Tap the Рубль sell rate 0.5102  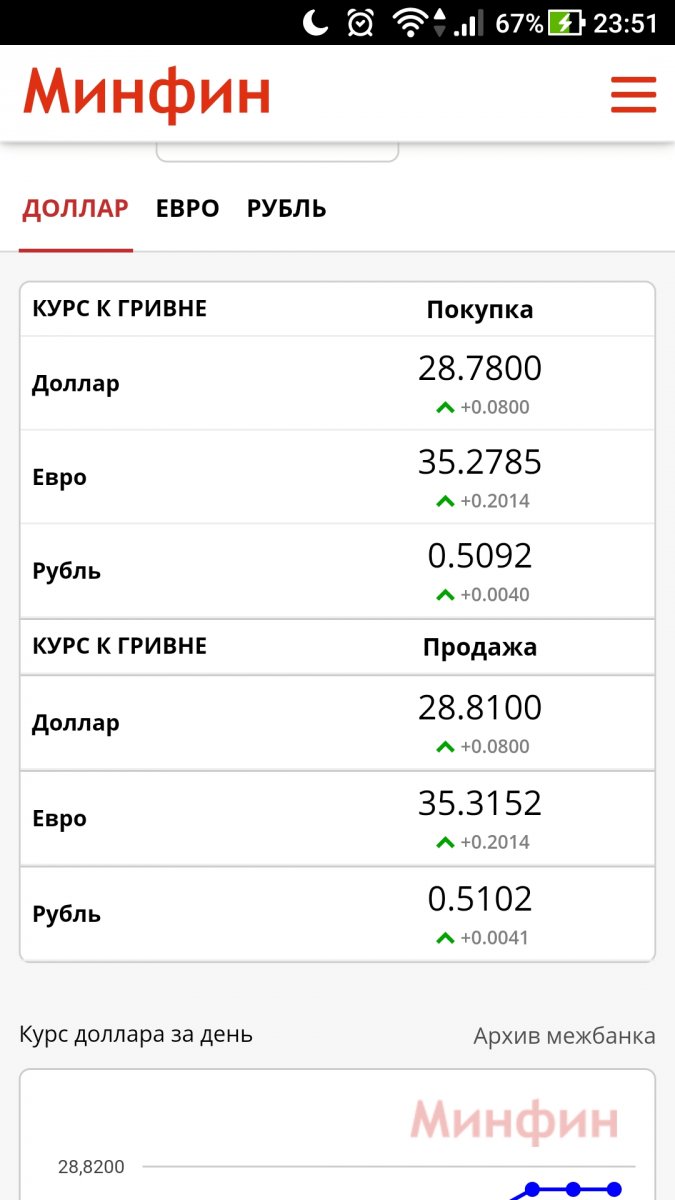480,899
